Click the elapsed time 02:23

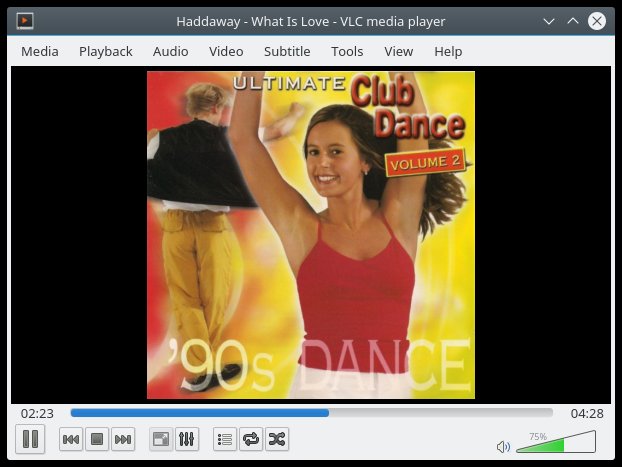pos(37,413)
